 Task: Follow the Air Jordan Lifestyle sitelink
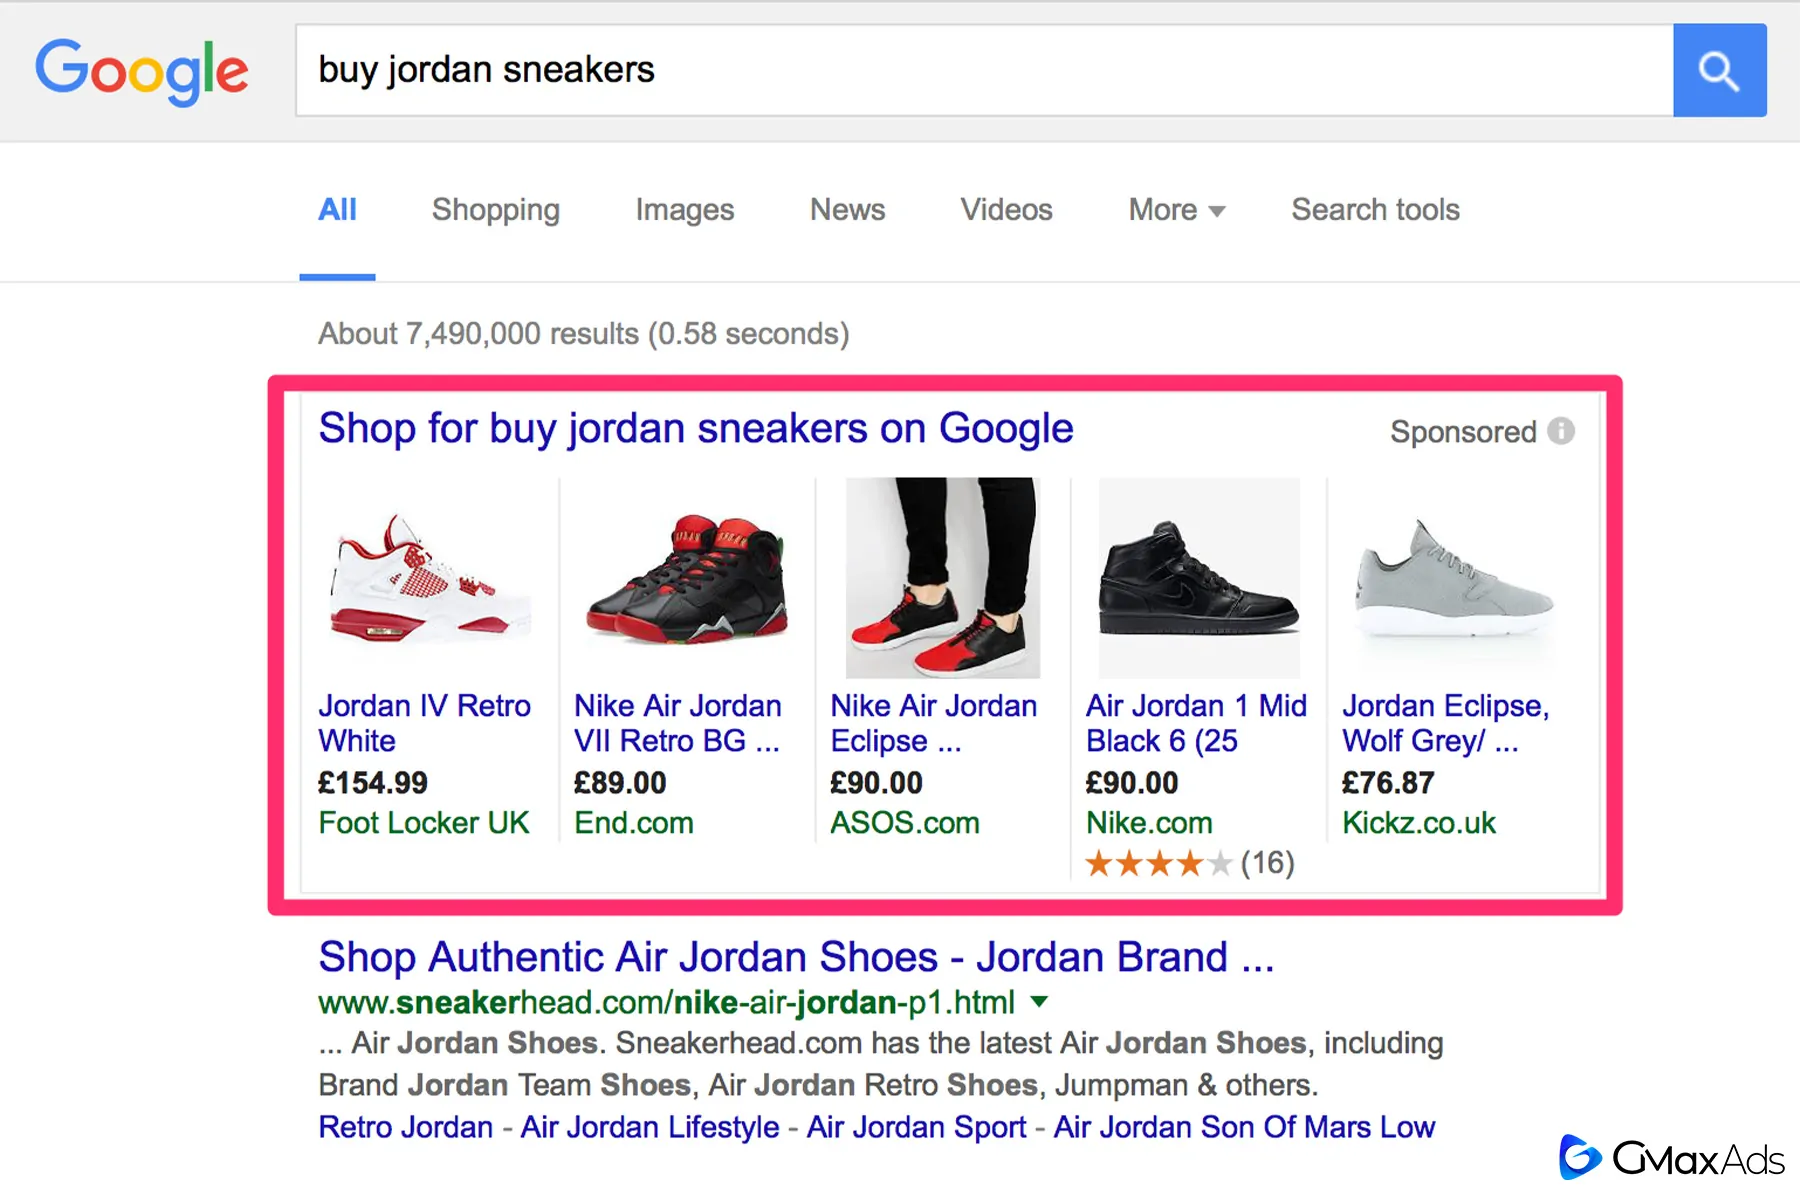(649, 1127)
